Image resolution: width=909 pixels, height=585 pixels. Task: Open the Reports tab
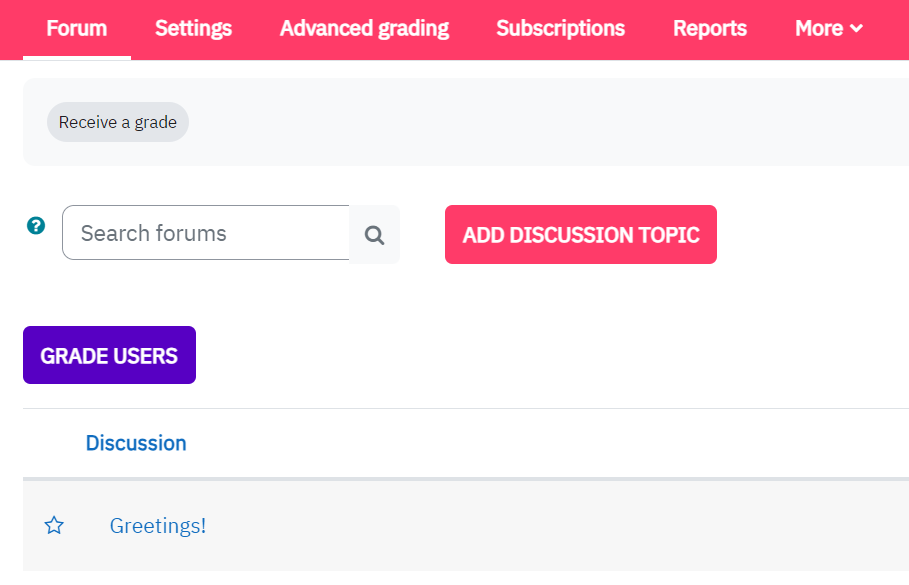pos(710,28)
